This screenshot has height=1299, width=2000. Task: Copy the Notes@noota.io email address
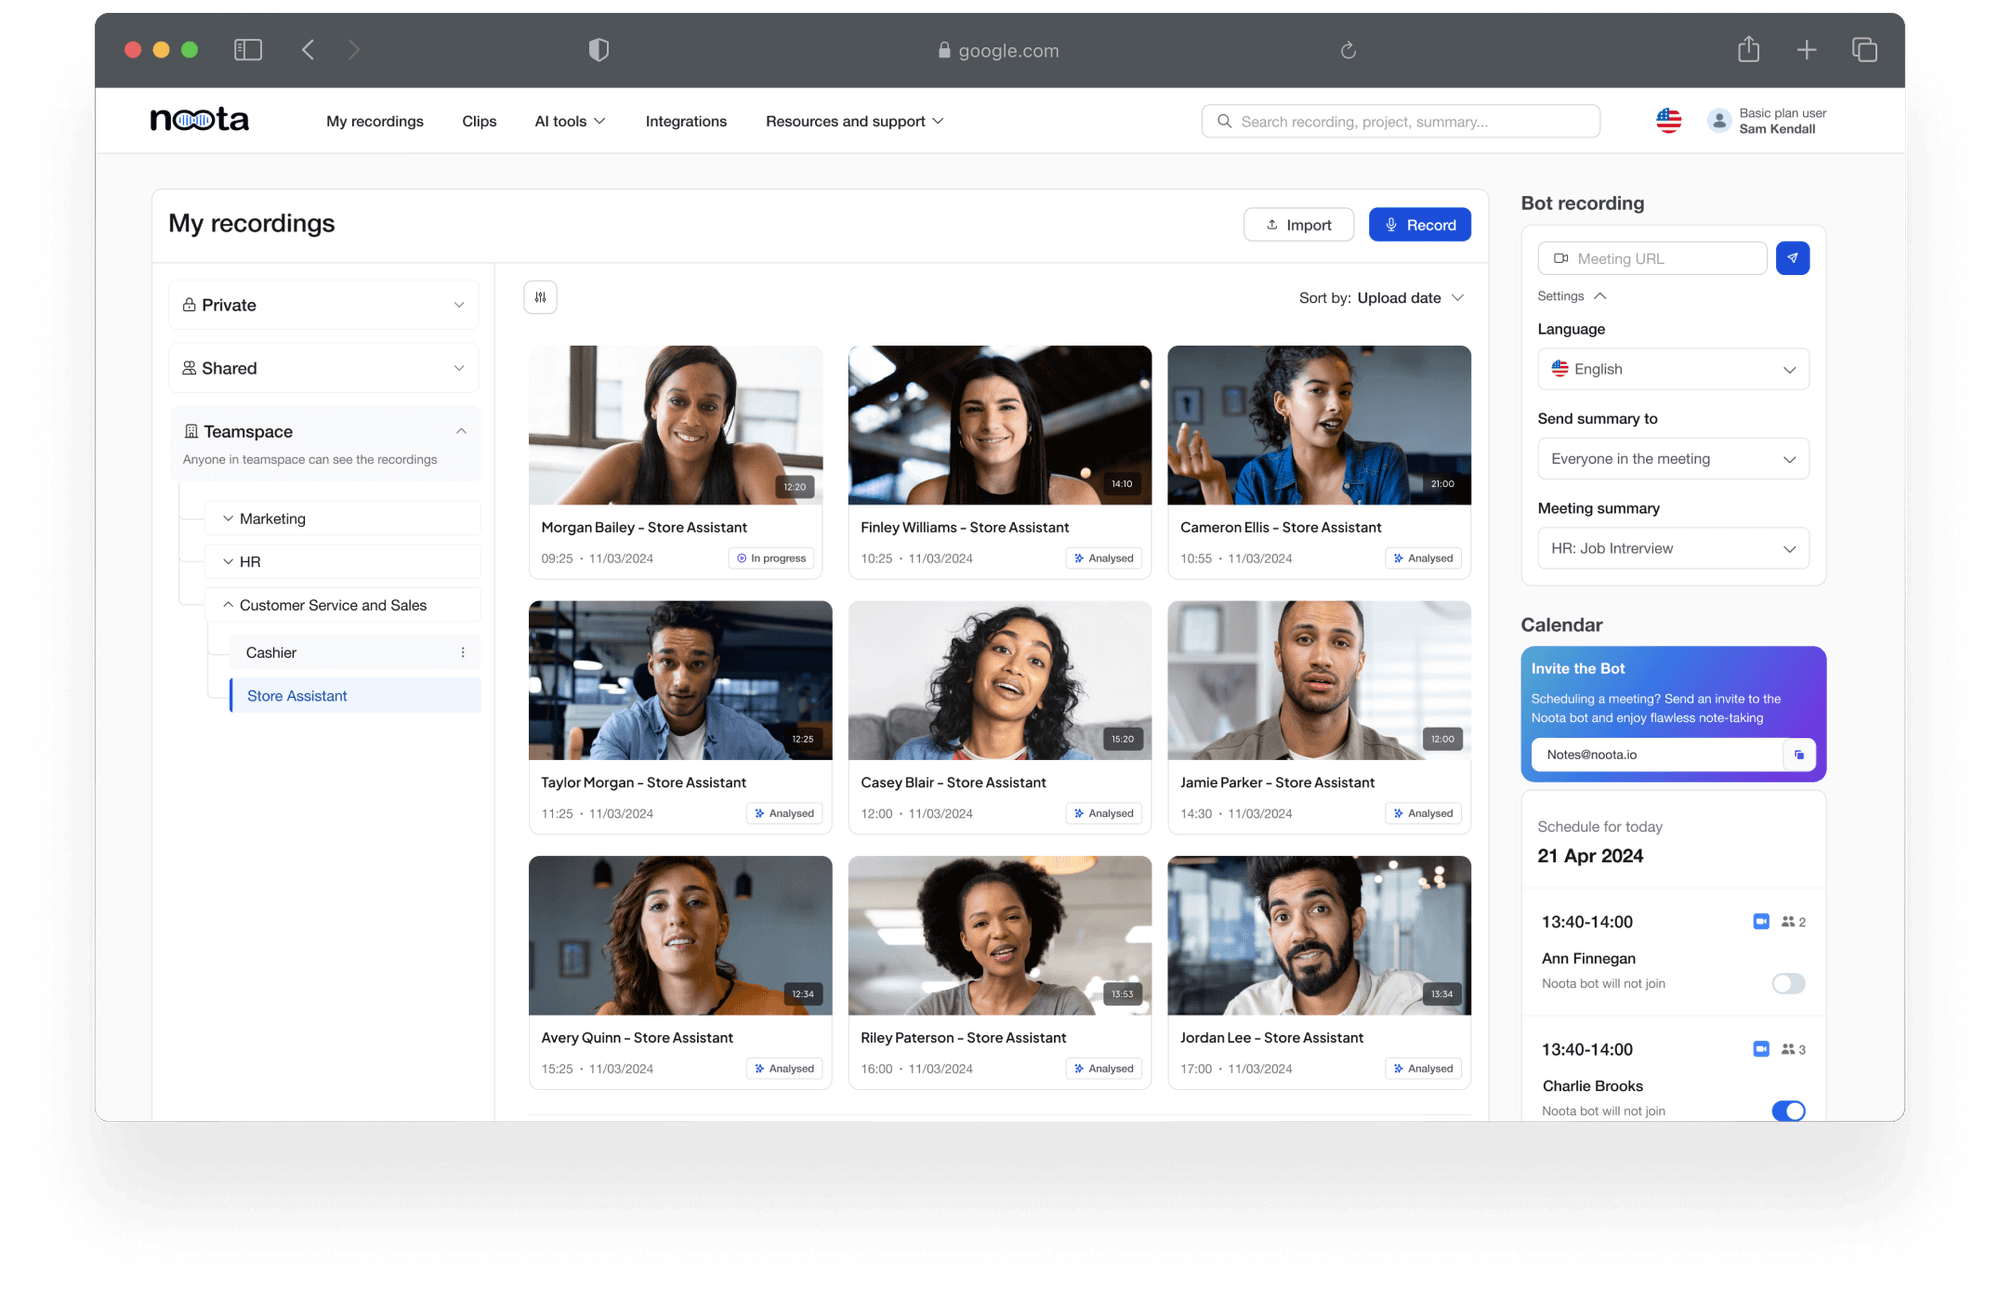(1799, 755)
